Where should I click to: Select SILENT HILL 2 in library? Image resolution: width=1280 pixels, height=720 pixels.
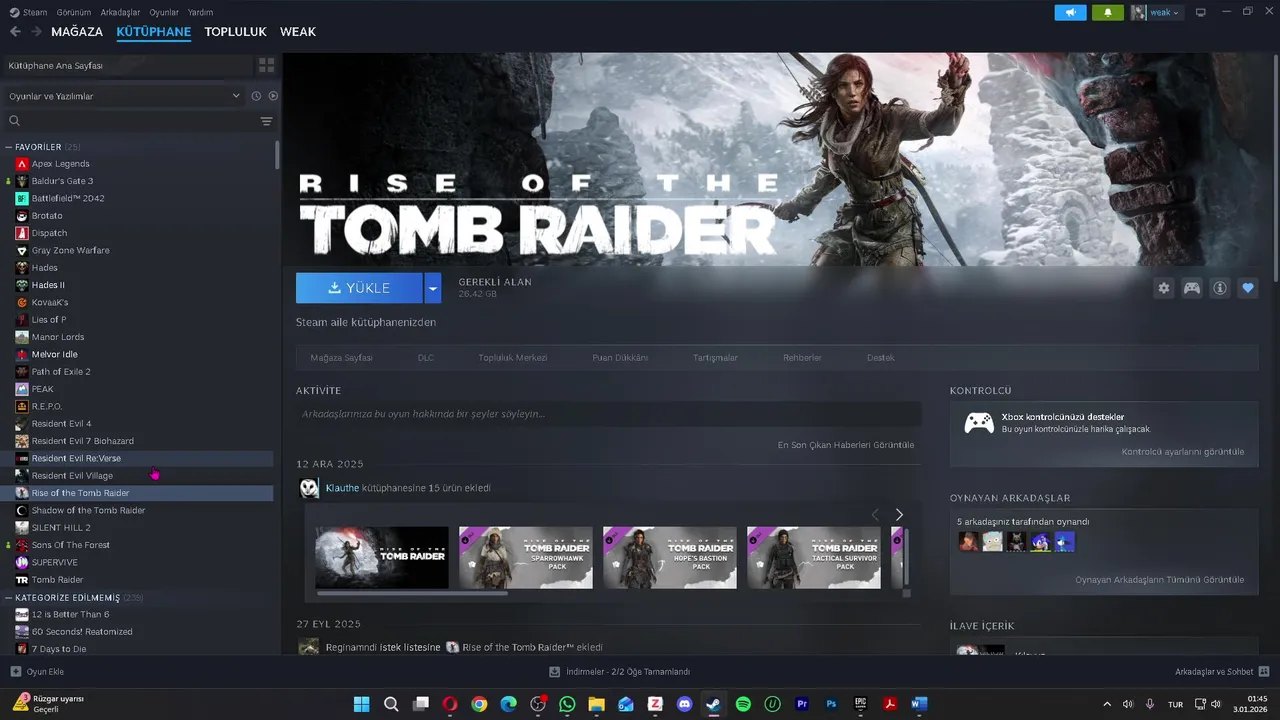point(61,527)
